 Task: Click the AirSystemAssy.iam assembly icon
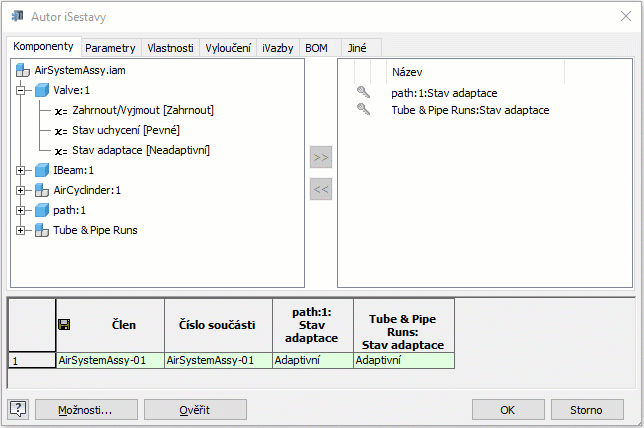pyautogui.click(x=23, y=70)
